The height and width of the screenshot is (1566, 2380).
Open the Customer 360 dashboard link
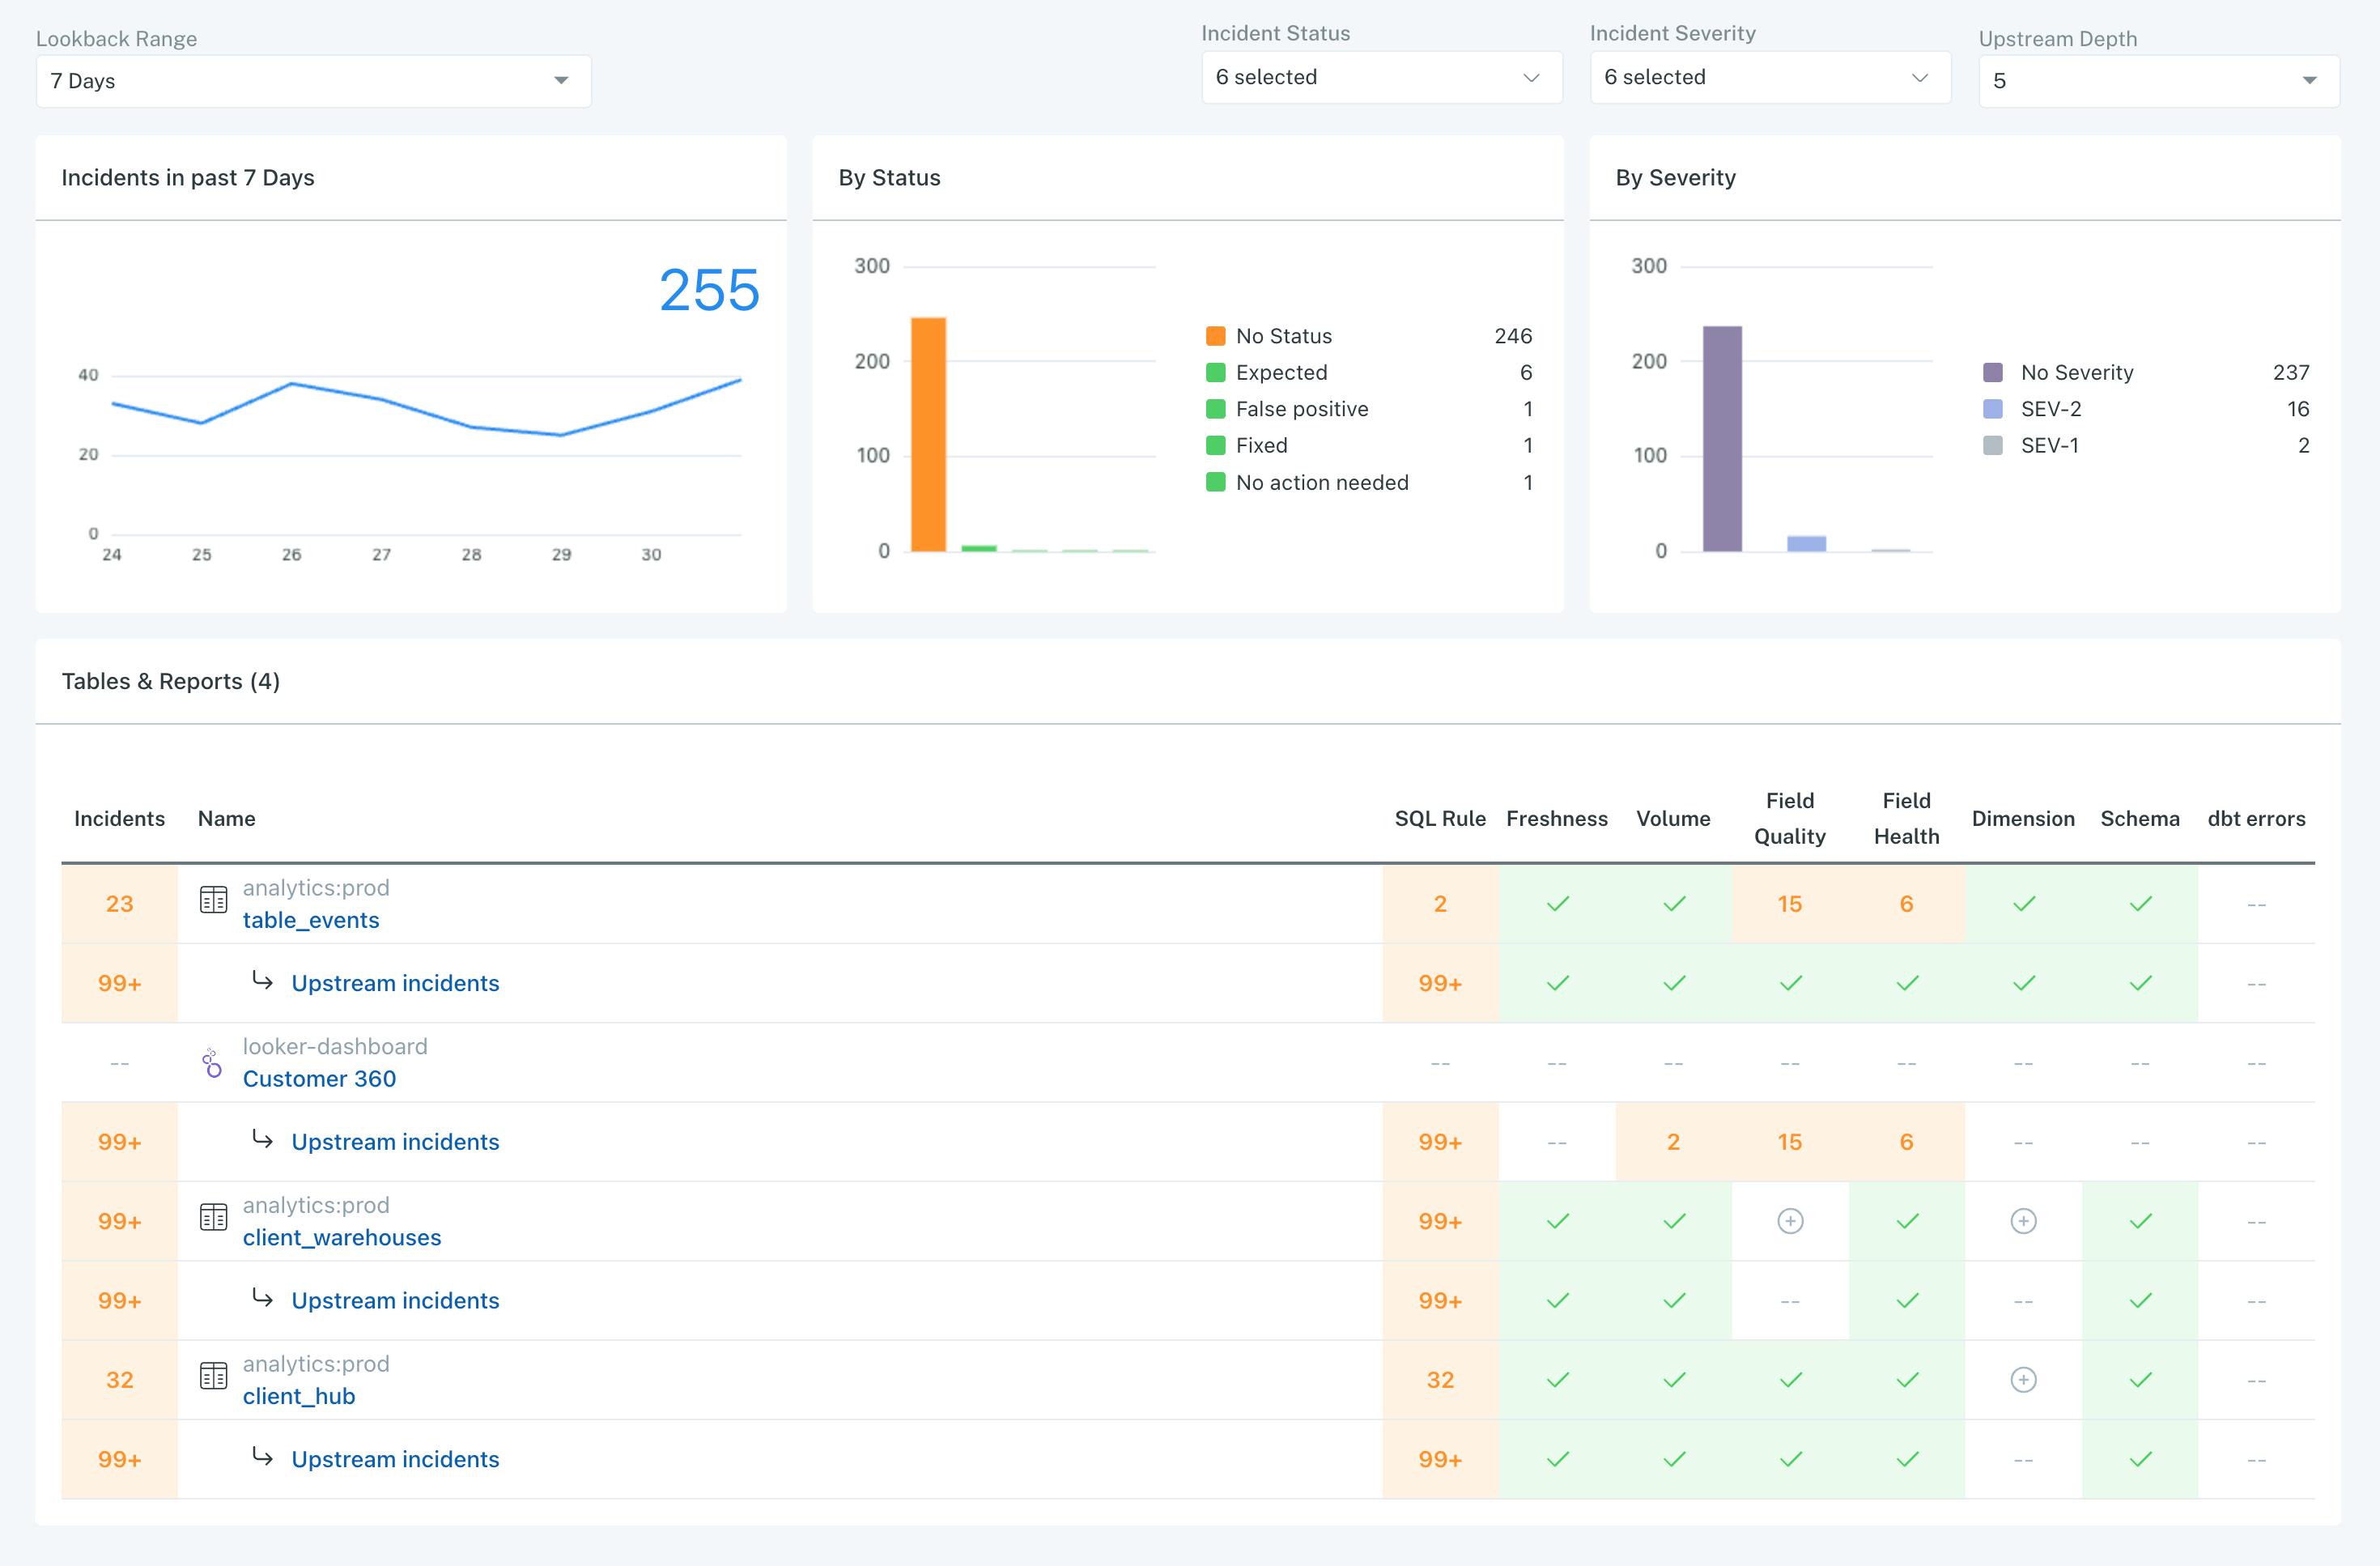point(319,1078)
